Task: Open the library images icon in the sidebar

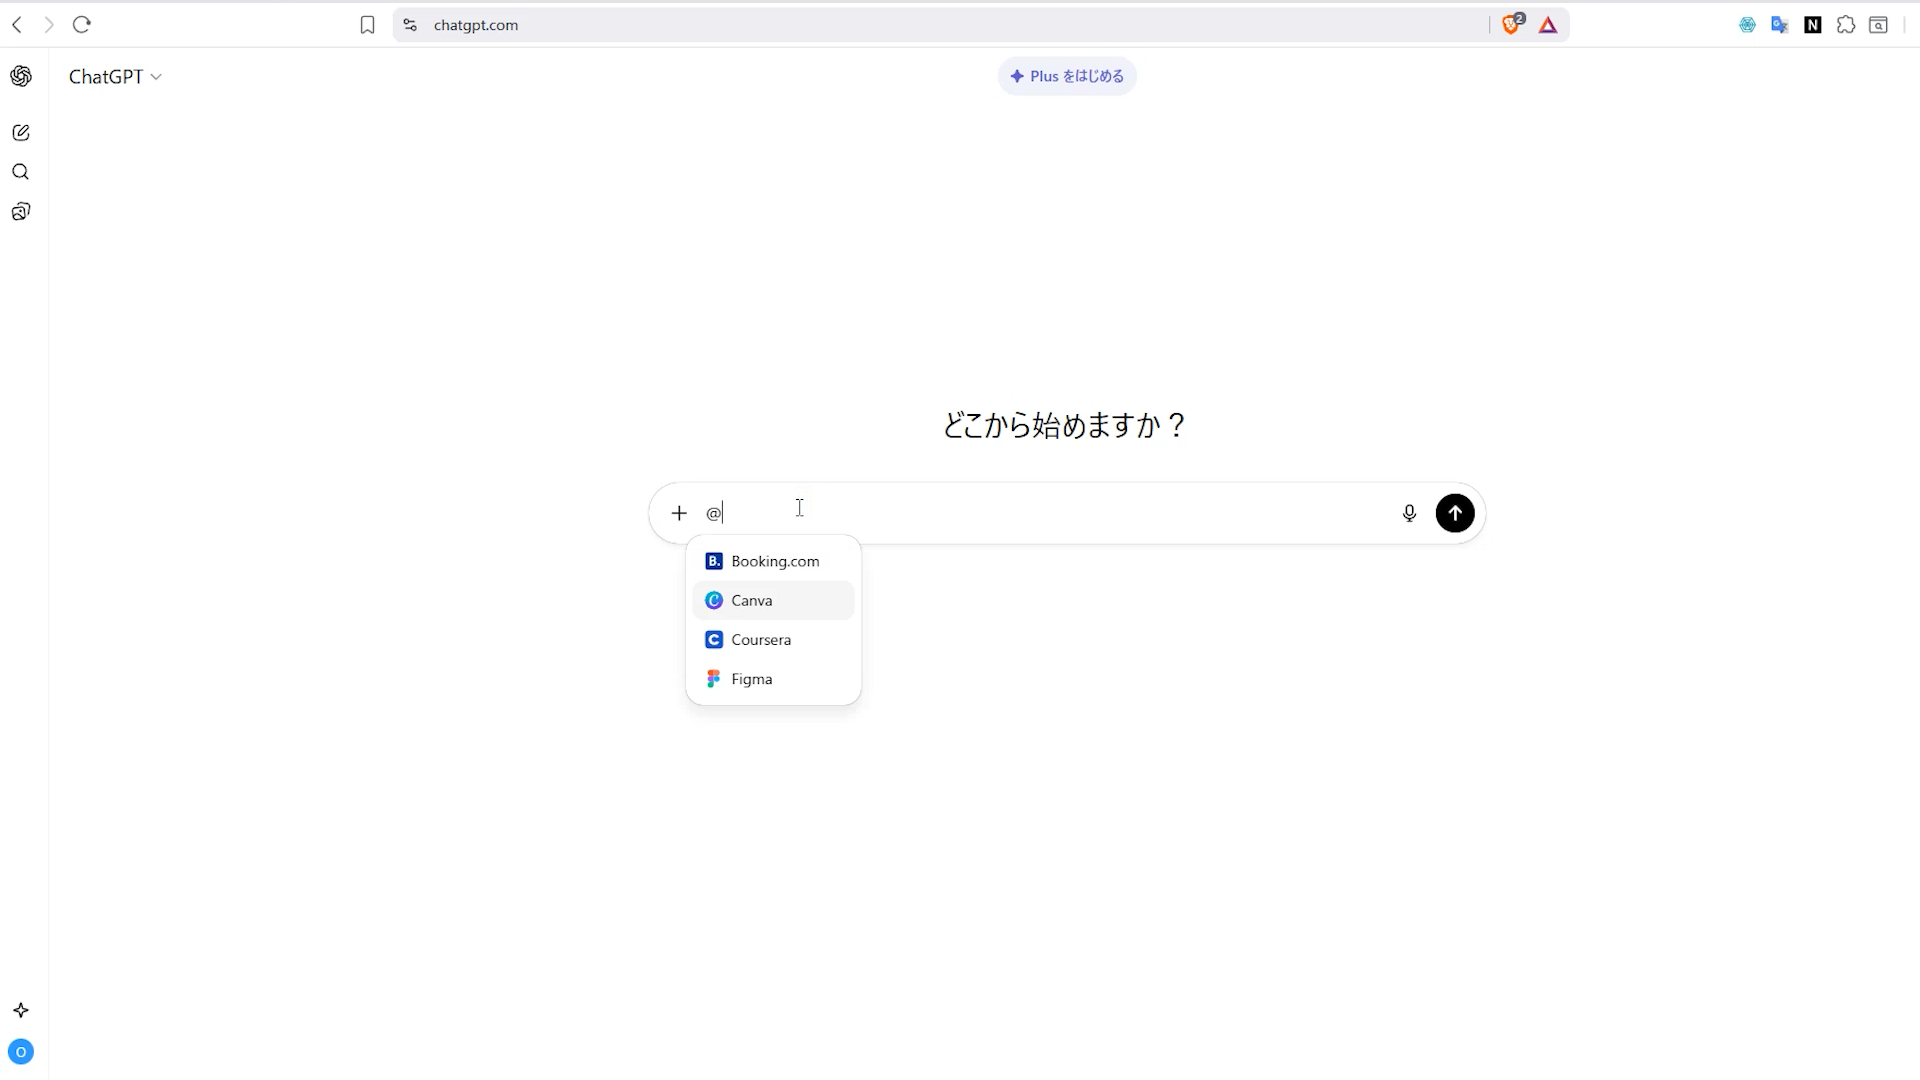Action: click(21, 211)
